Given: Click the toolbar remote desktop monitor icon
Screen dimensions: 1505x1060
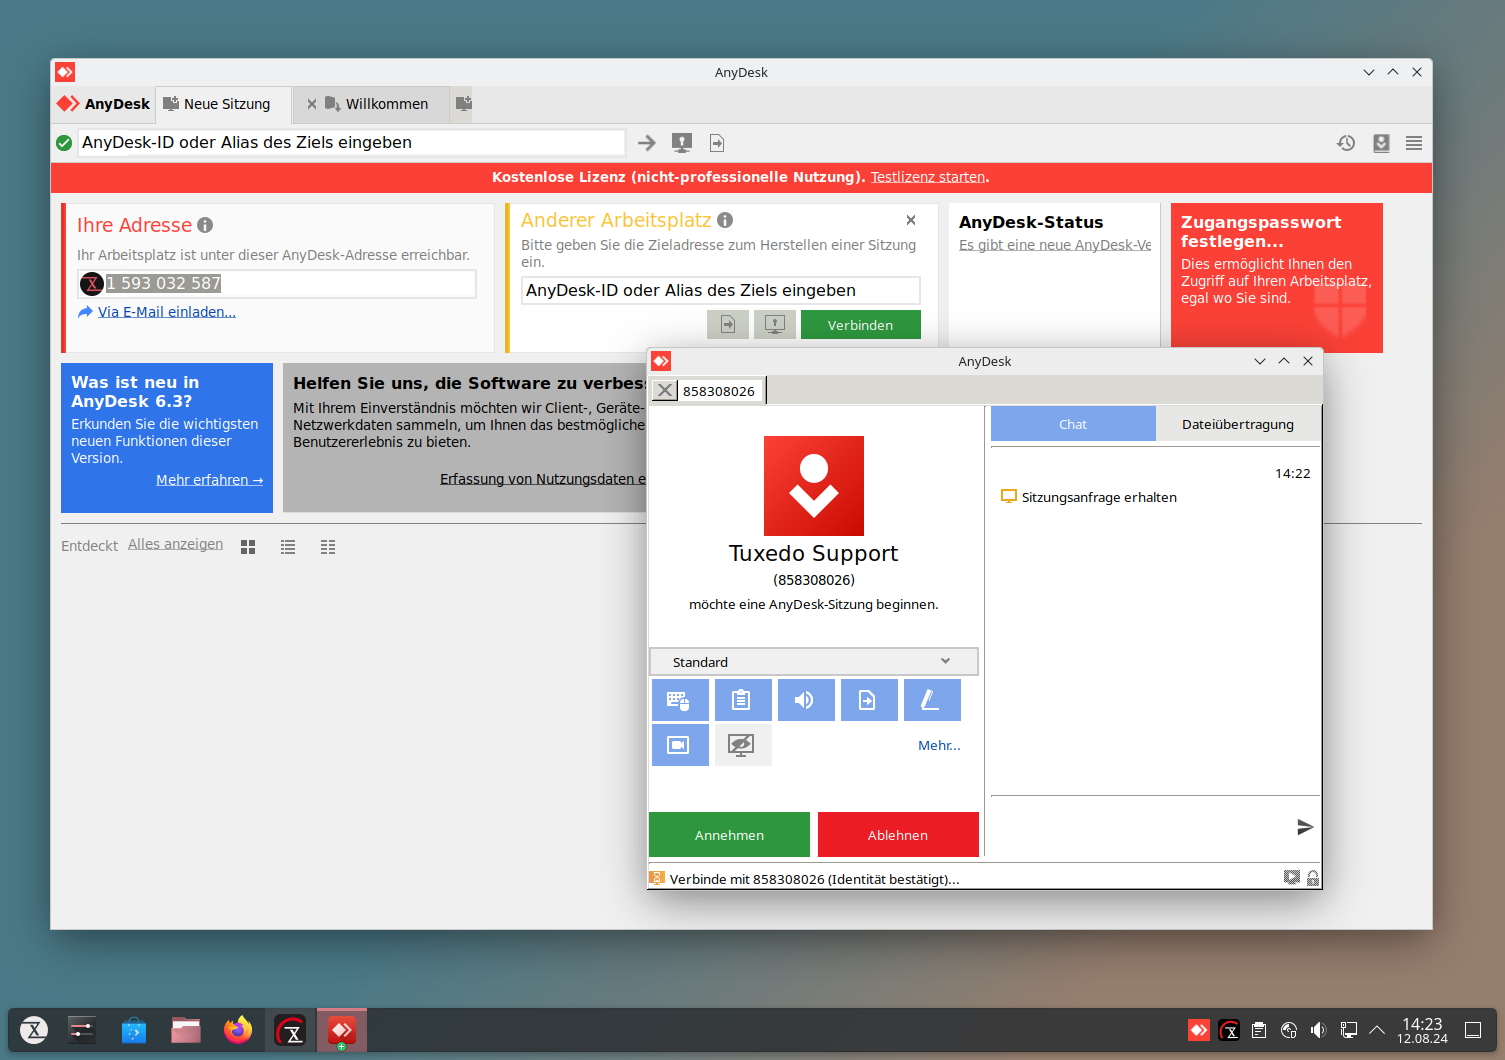Looking at the screenshot, I should tap(682, 143).
